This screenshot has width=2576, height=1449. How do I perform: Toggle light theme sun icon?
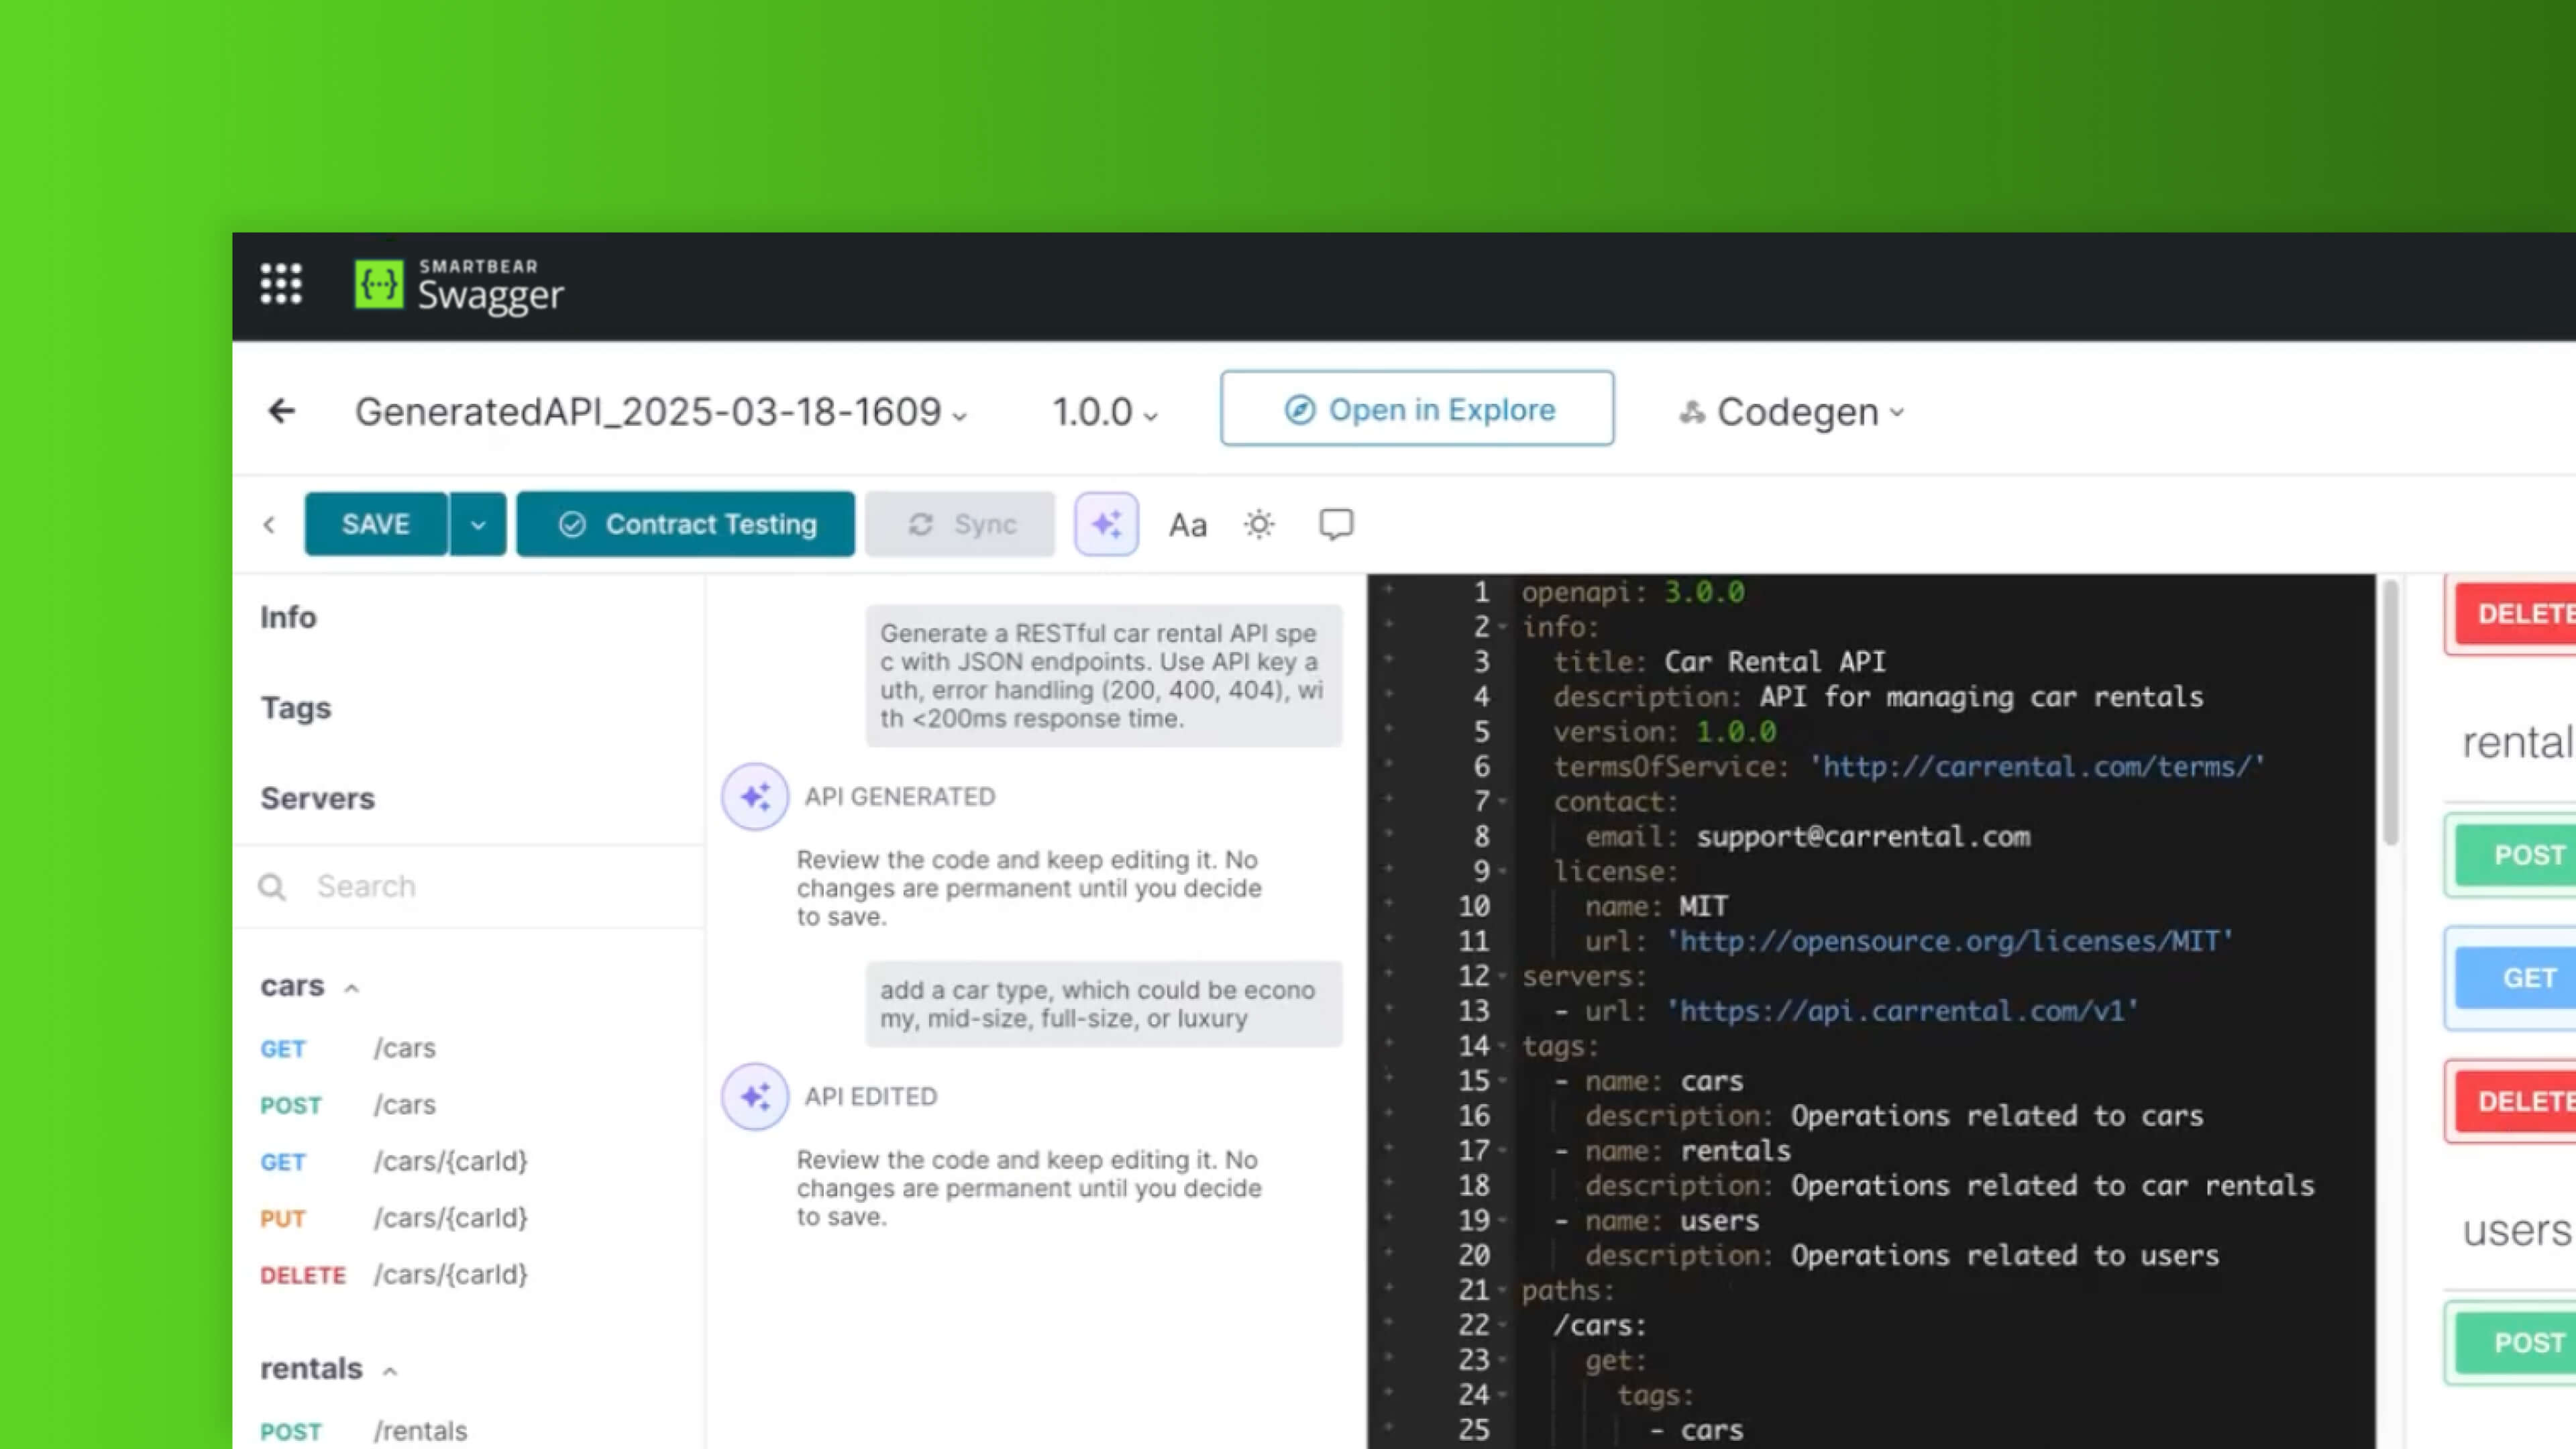pyautogui.click(x=1259, y=525)
